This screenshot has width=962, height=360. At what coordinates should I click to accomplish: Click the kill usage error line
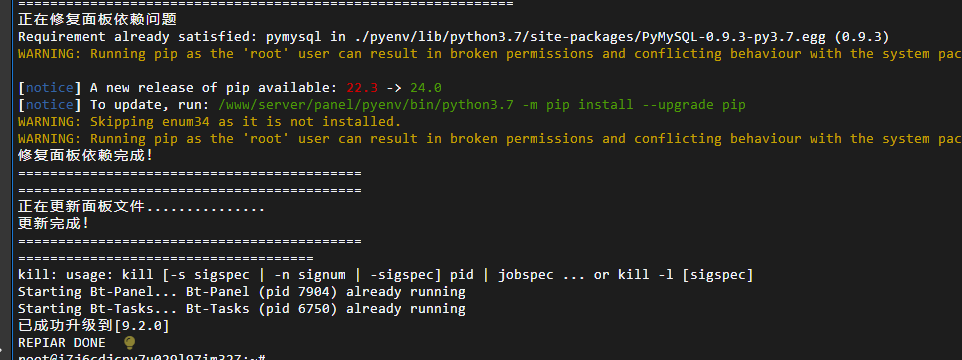[385, 274]
